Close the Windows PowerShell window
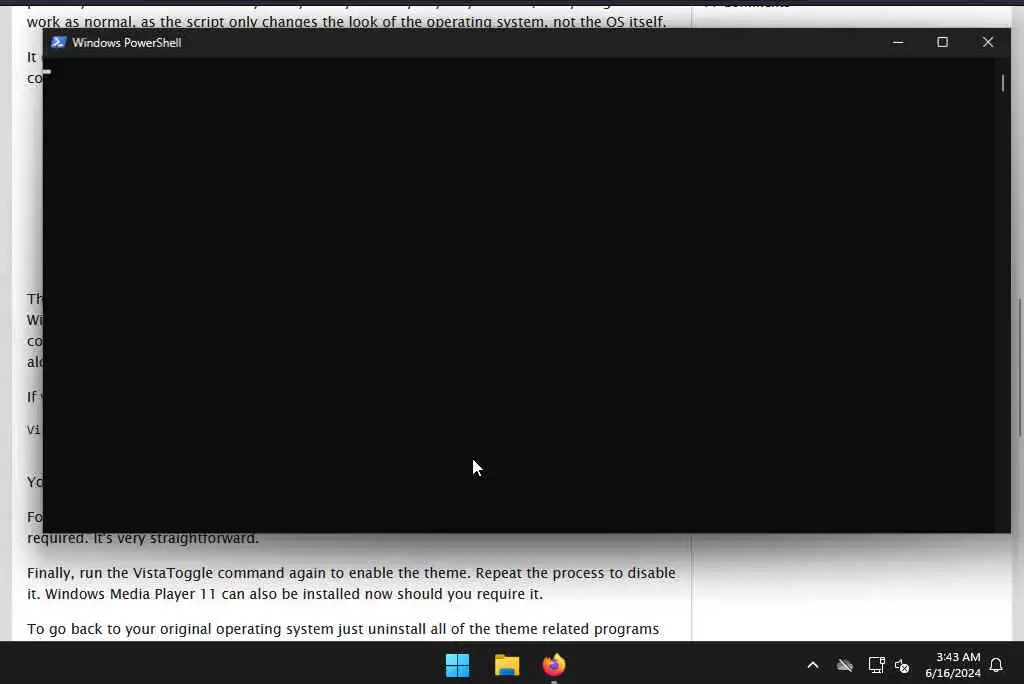 [987, 42]
